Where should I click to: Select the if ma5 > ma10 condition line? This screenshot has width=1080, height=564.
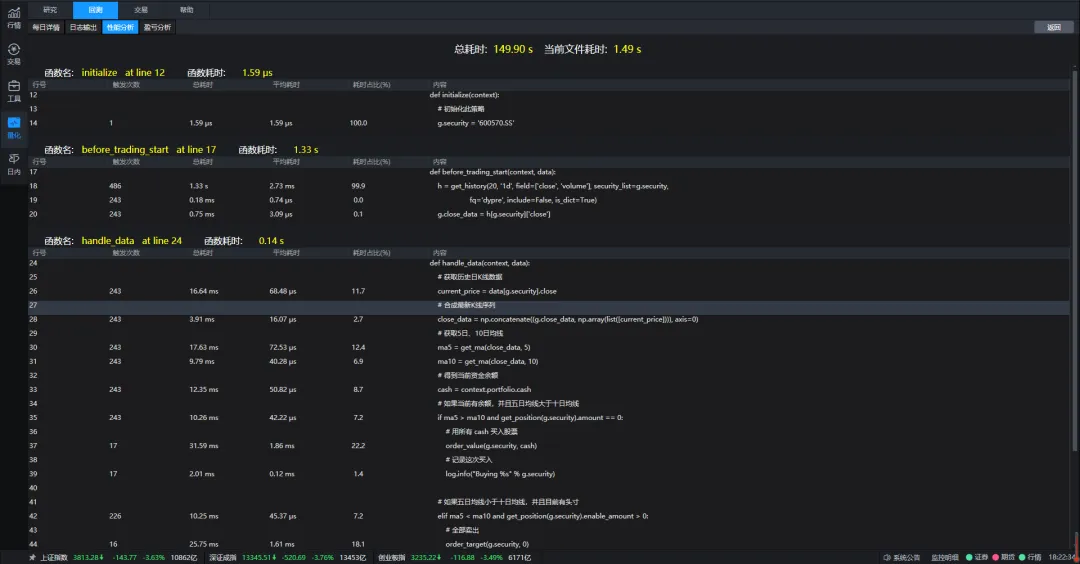coord(530,418)
